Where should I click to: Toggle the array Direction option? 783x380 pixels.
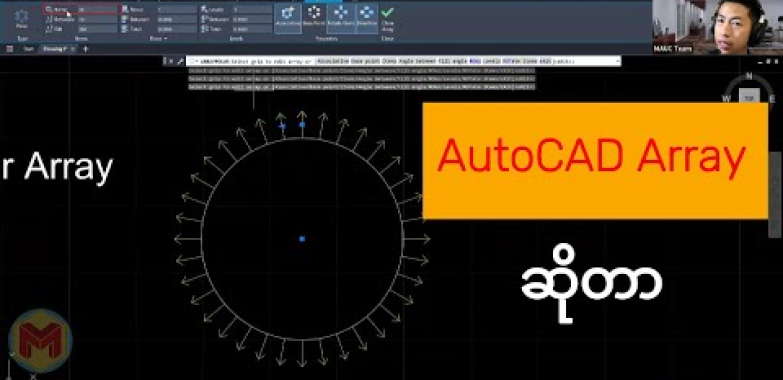point(367,18)
